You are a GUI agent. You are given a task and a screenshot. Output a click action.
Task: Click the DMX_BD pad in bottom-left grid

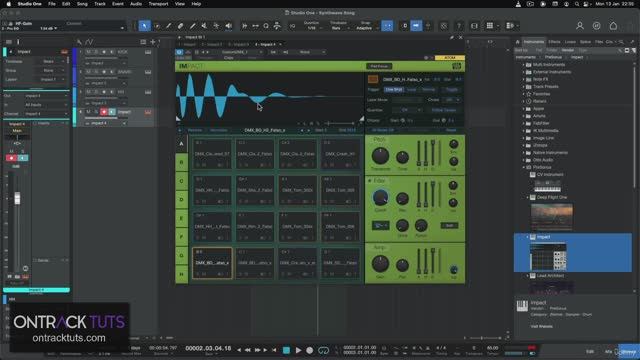click(212, 263)
